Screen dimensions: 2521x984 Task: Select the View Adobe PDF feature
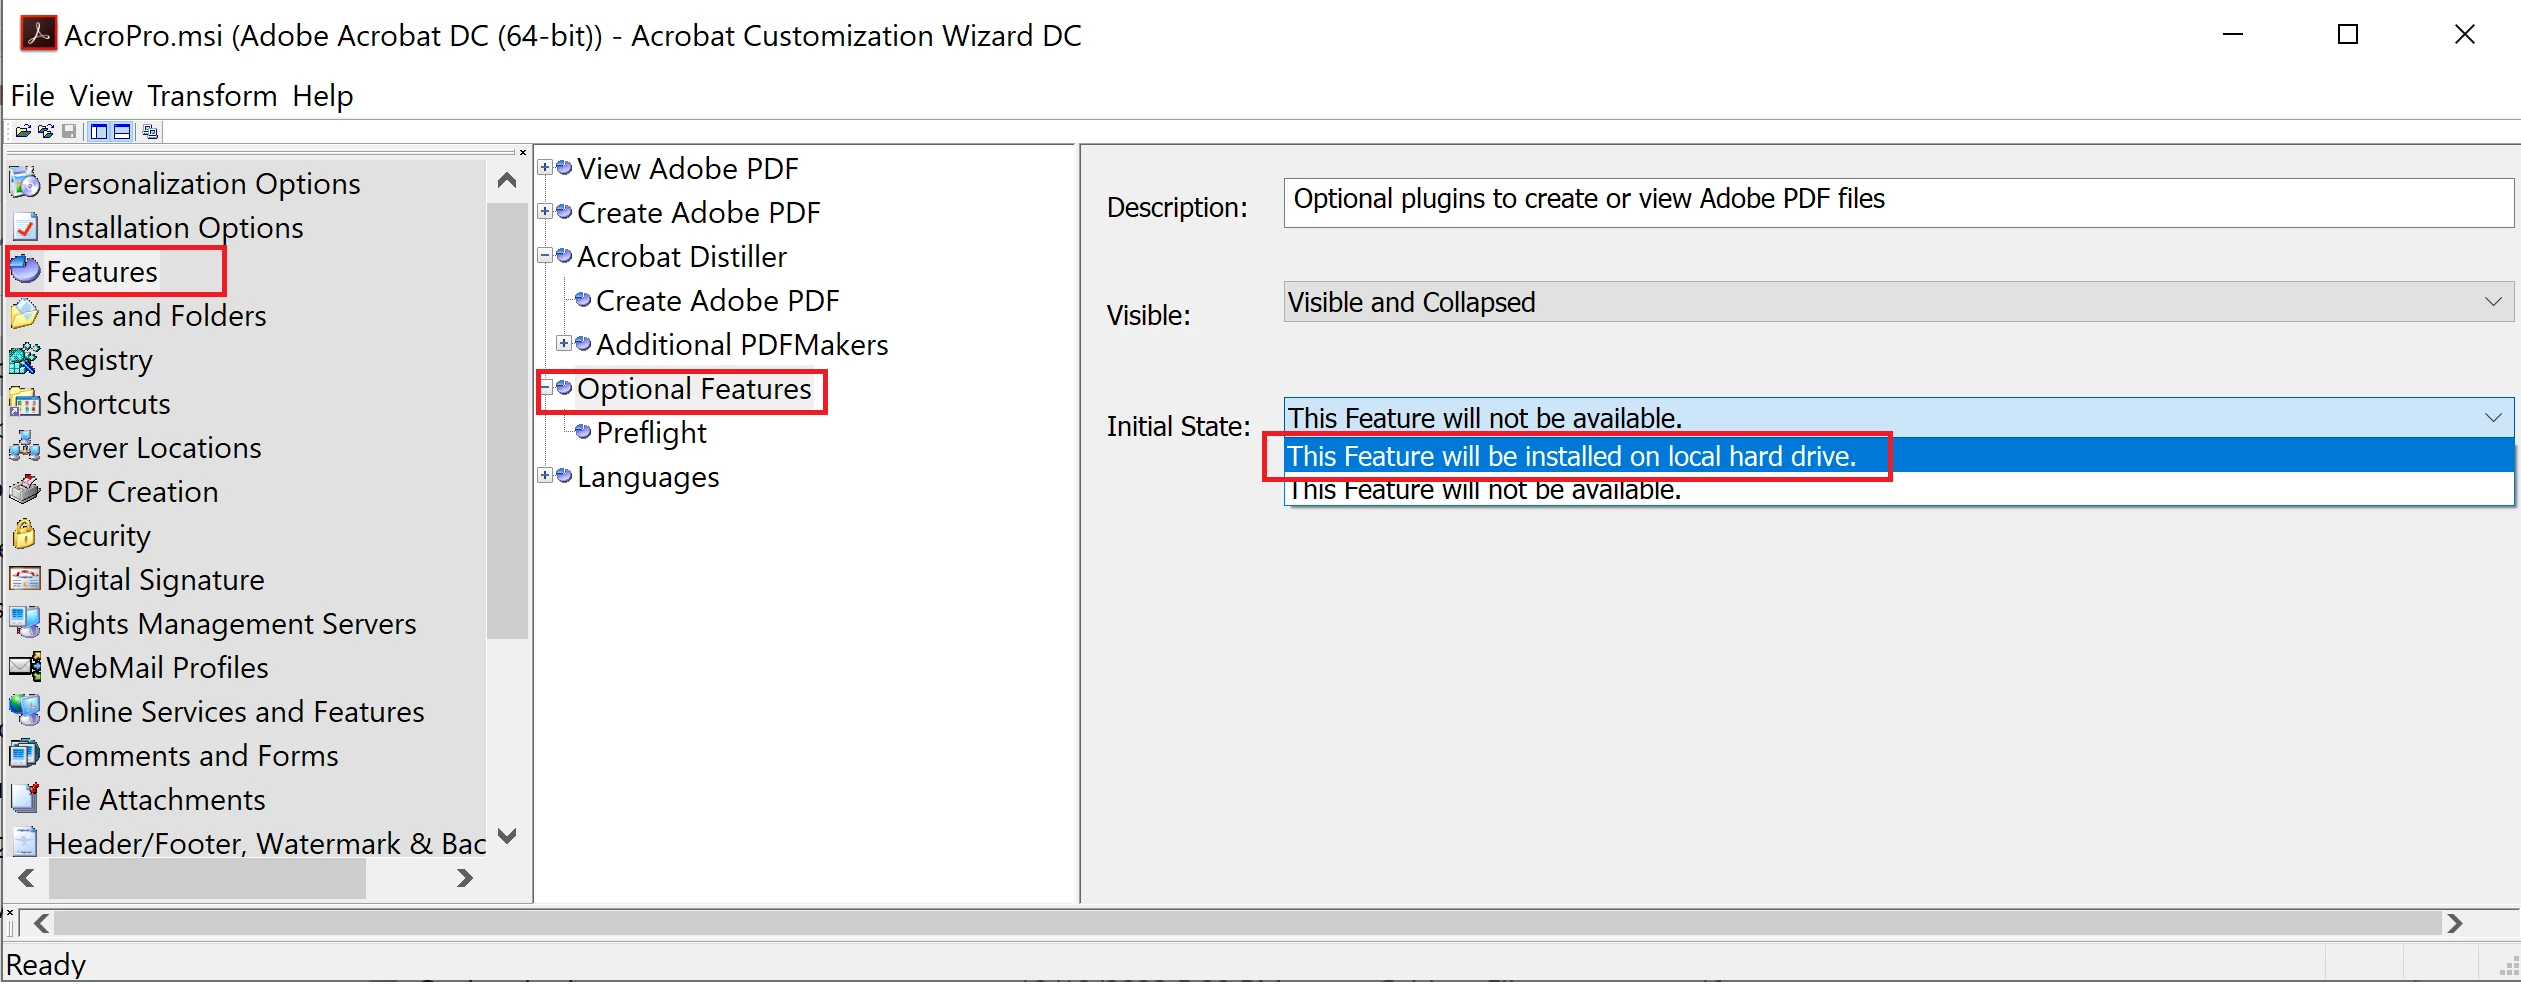687,168
